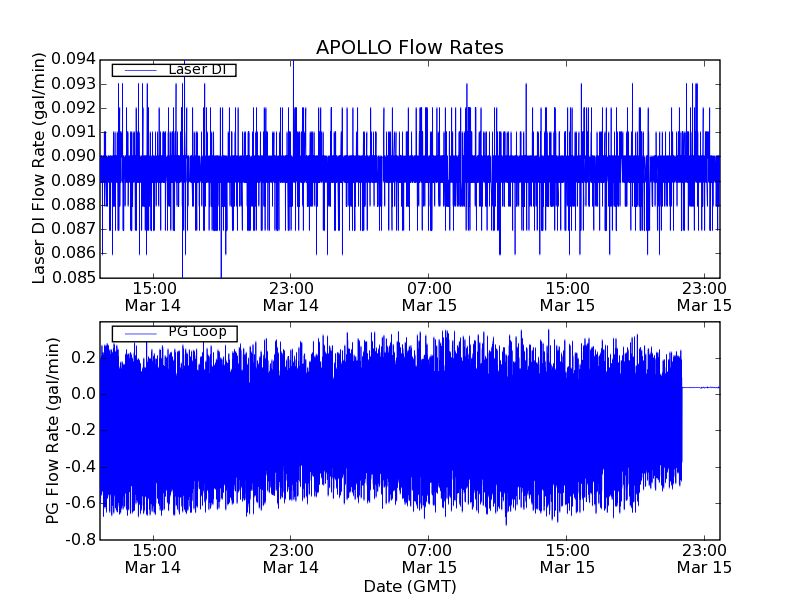Viewport: 800px width, 600px height.
Task: Select the "Laser DI" legend label
Action: pos(195,70)
